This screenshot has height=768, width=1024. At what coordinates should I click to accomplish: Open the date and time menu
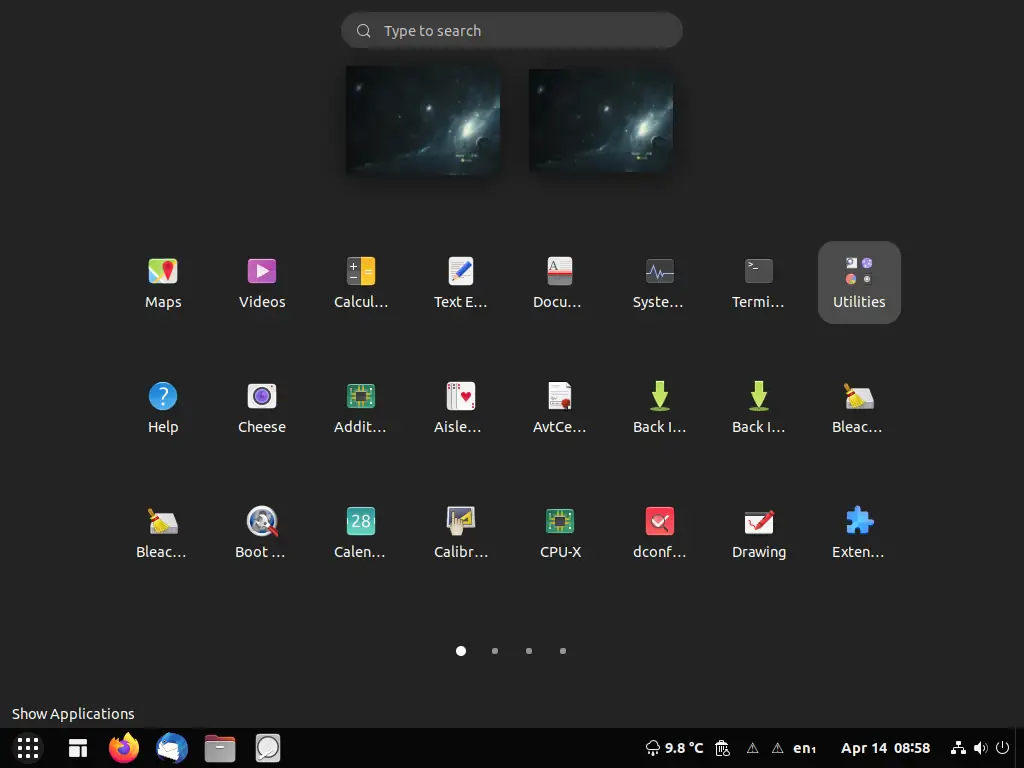pos(885,748)
